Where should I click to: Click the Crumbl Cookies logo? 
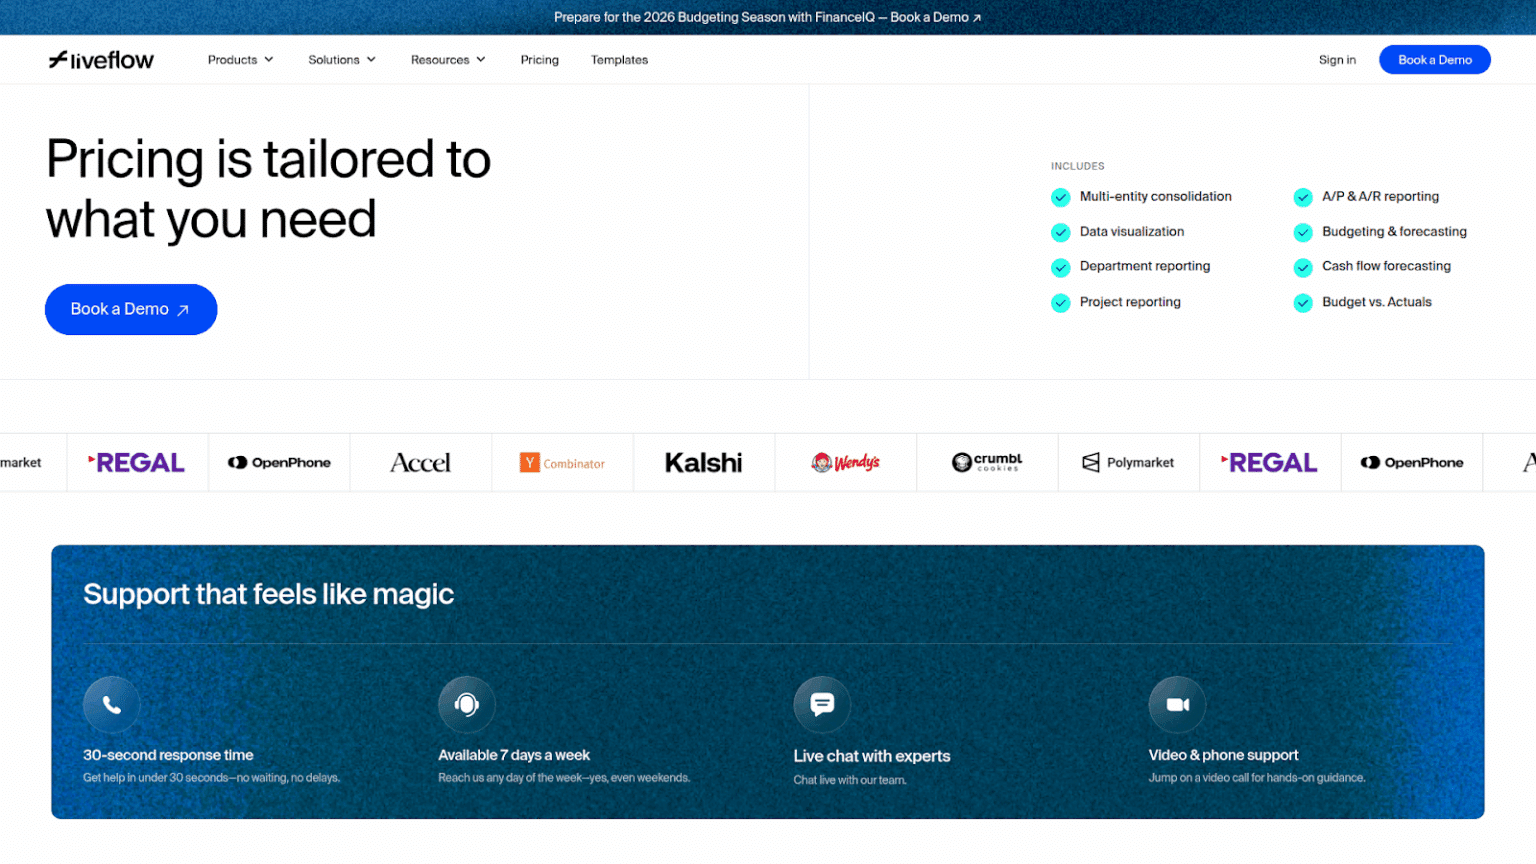(x=987, y=462)
